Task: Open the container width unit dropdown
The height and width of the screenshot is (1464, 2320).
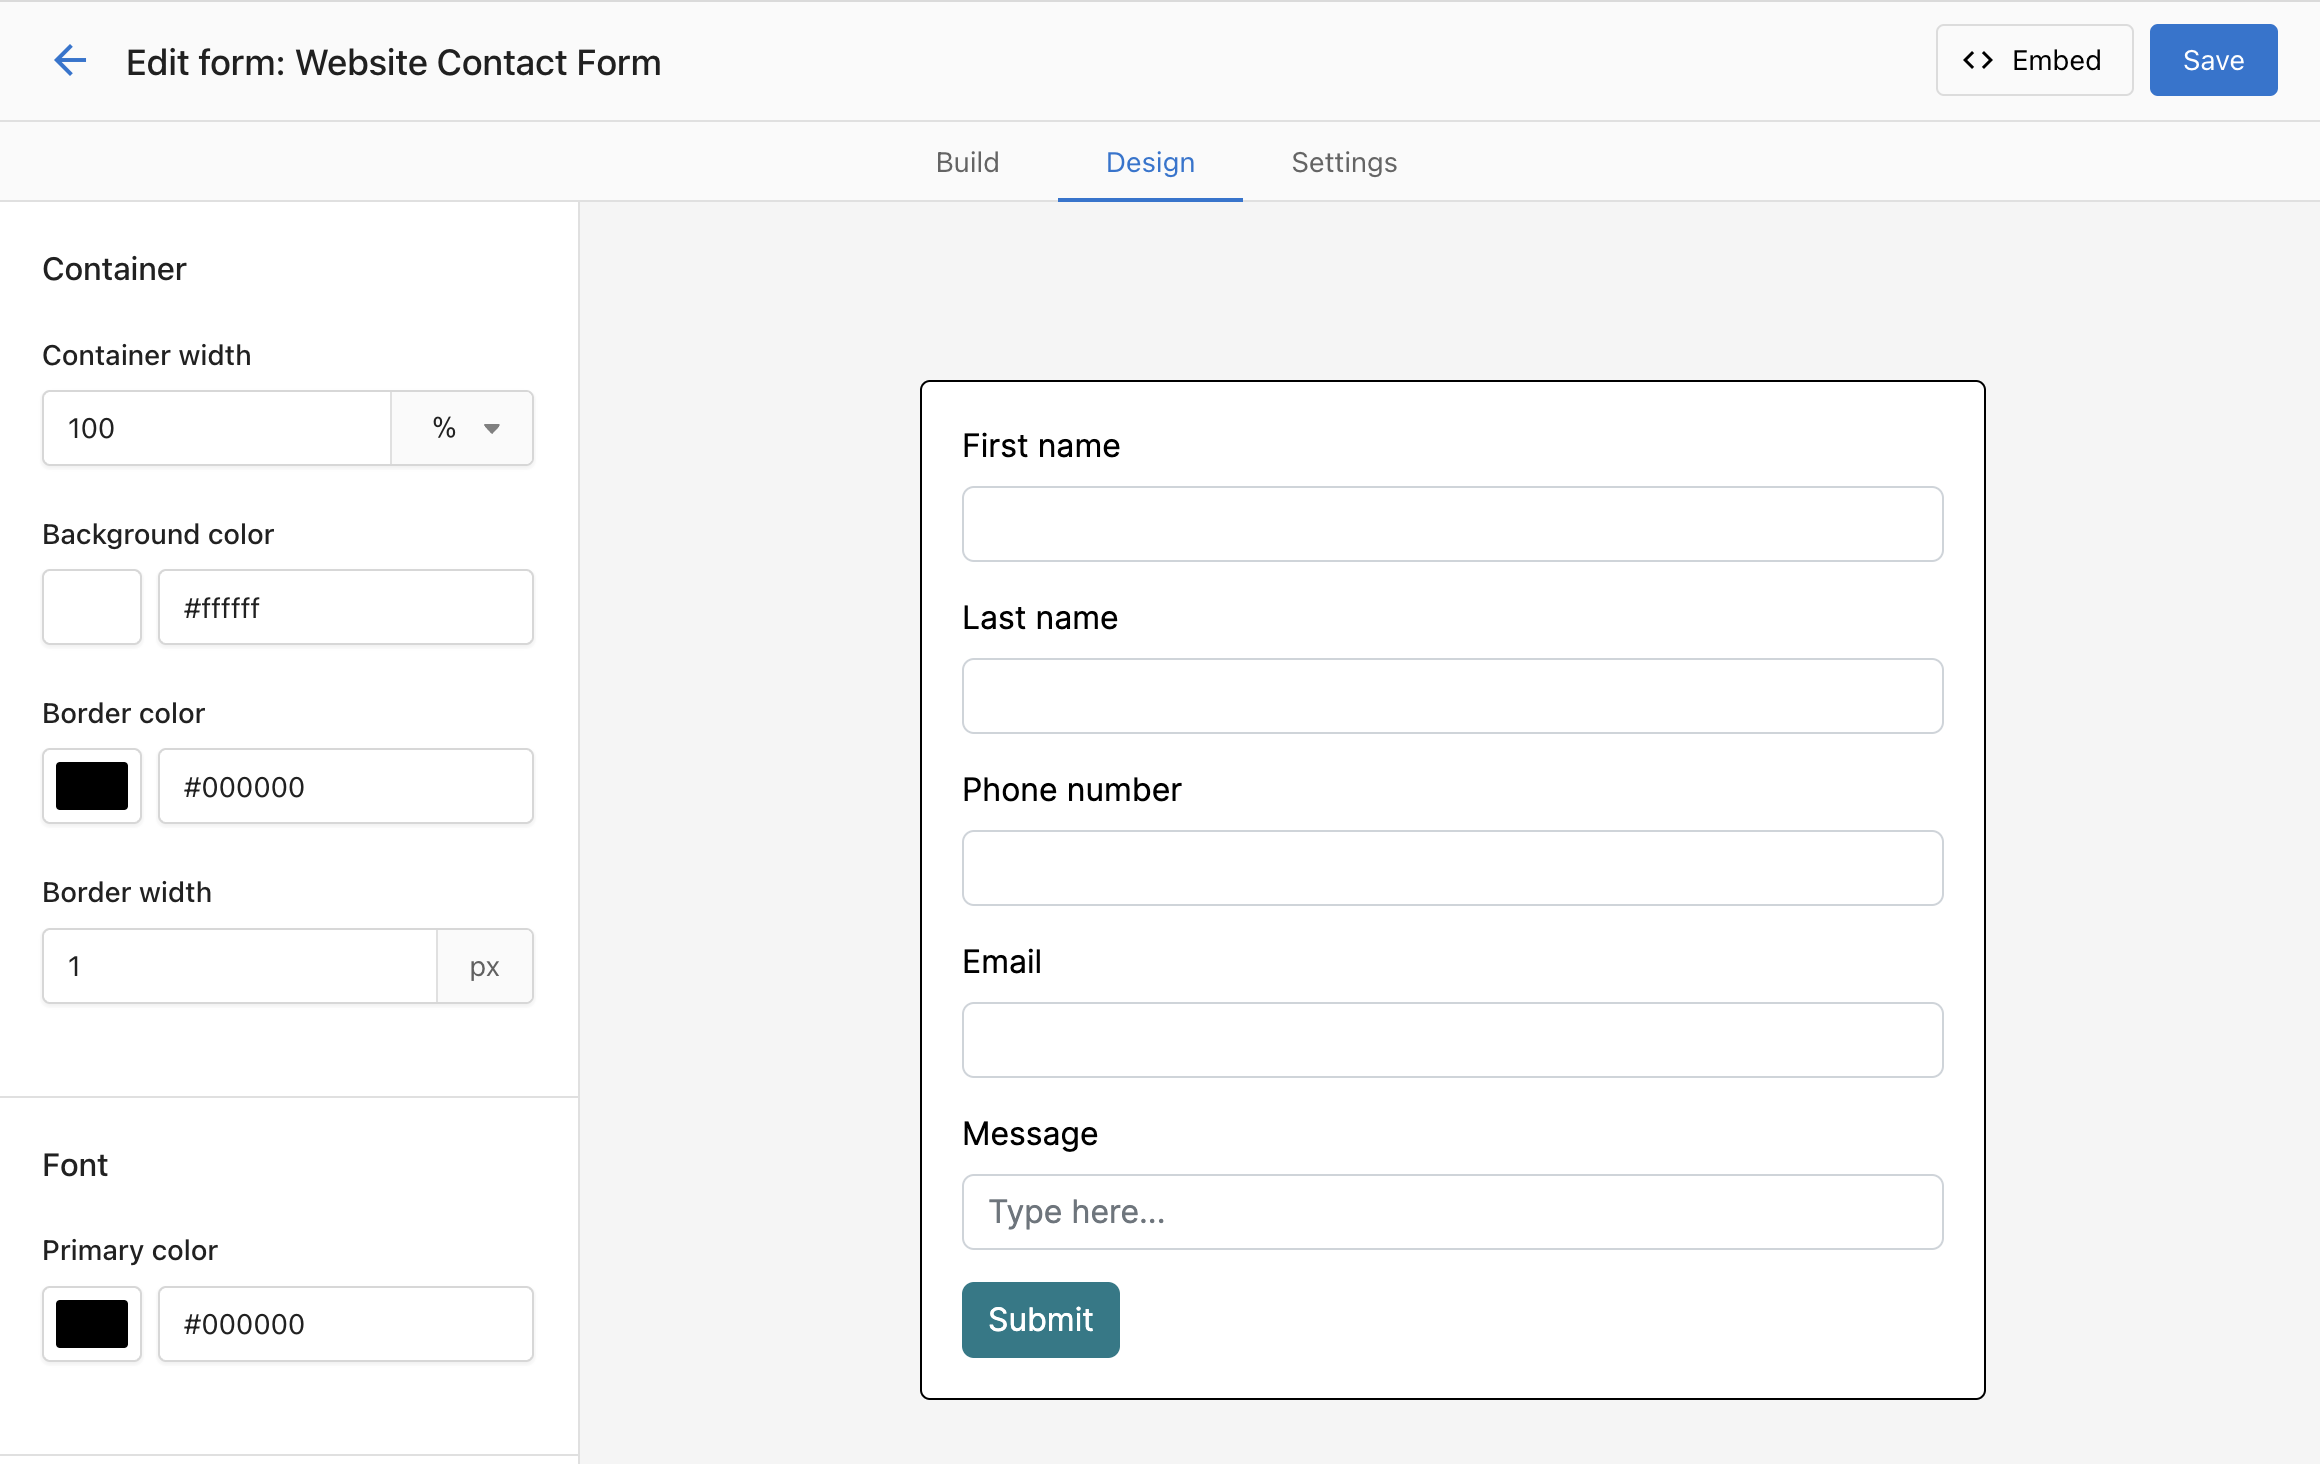Action: (463, 428)
